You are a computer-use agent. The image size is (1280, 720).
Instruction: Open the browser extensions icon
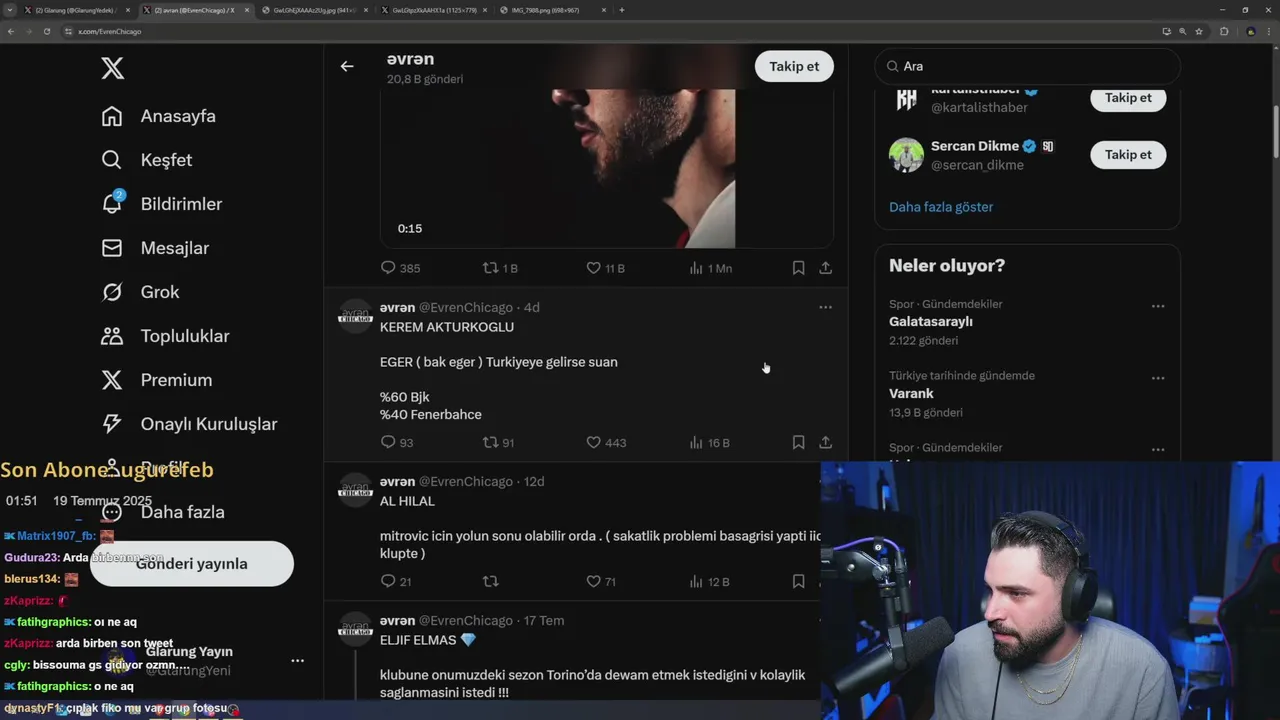(x=1224, y=31)
